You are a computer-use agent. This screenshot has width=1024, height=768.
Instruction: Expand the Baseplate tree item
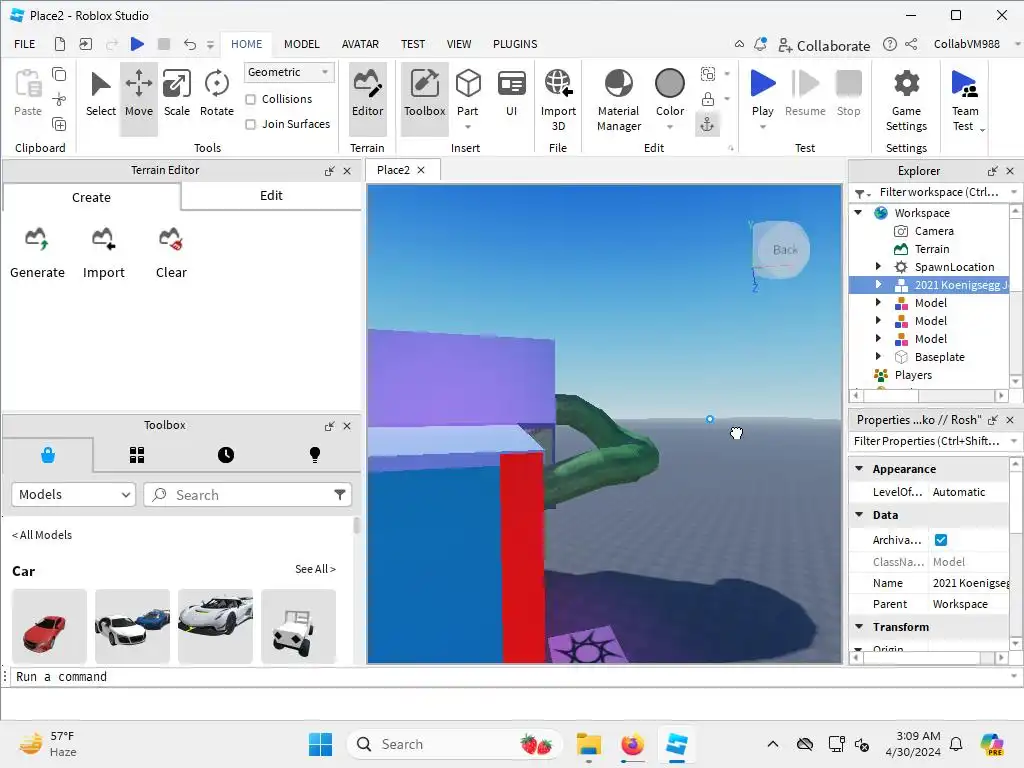pyautogui.click(x=878, y=357)
